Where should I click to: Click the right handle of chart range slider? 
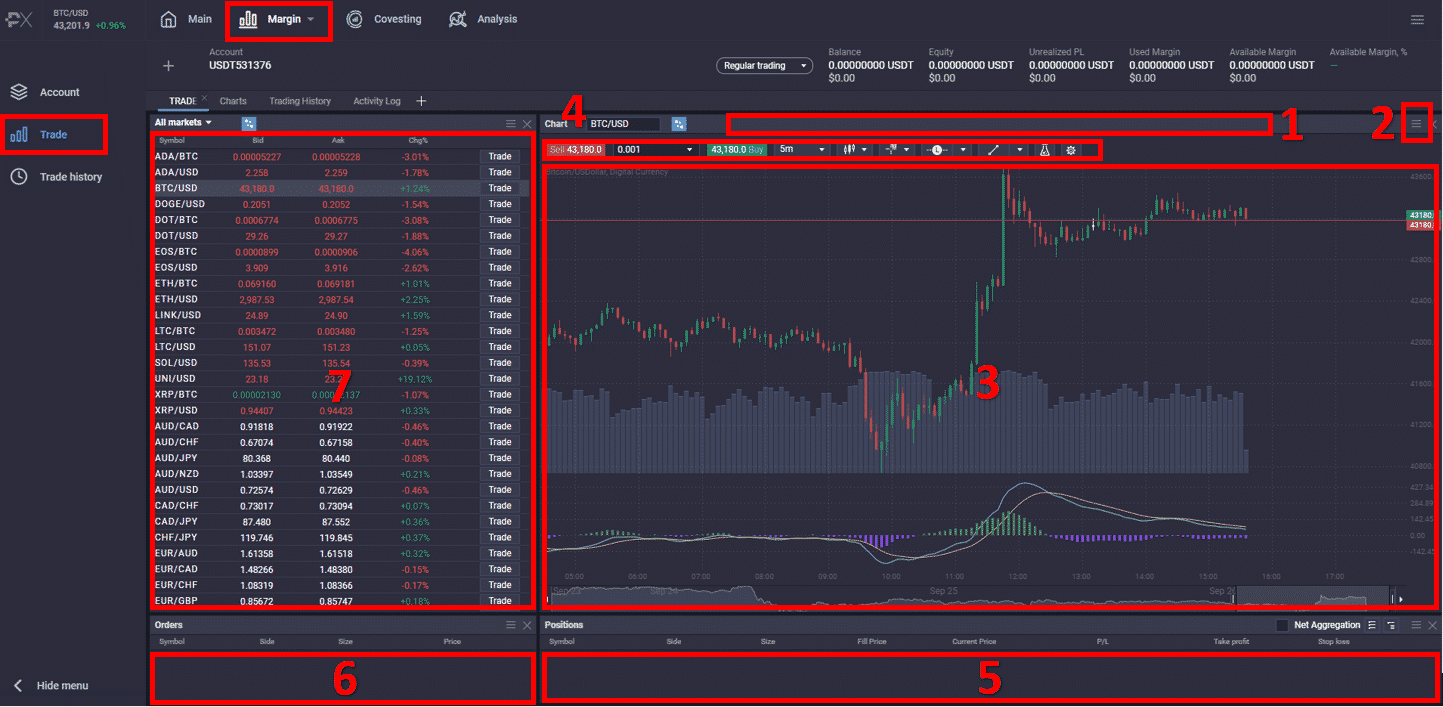tap(1389, 599)
